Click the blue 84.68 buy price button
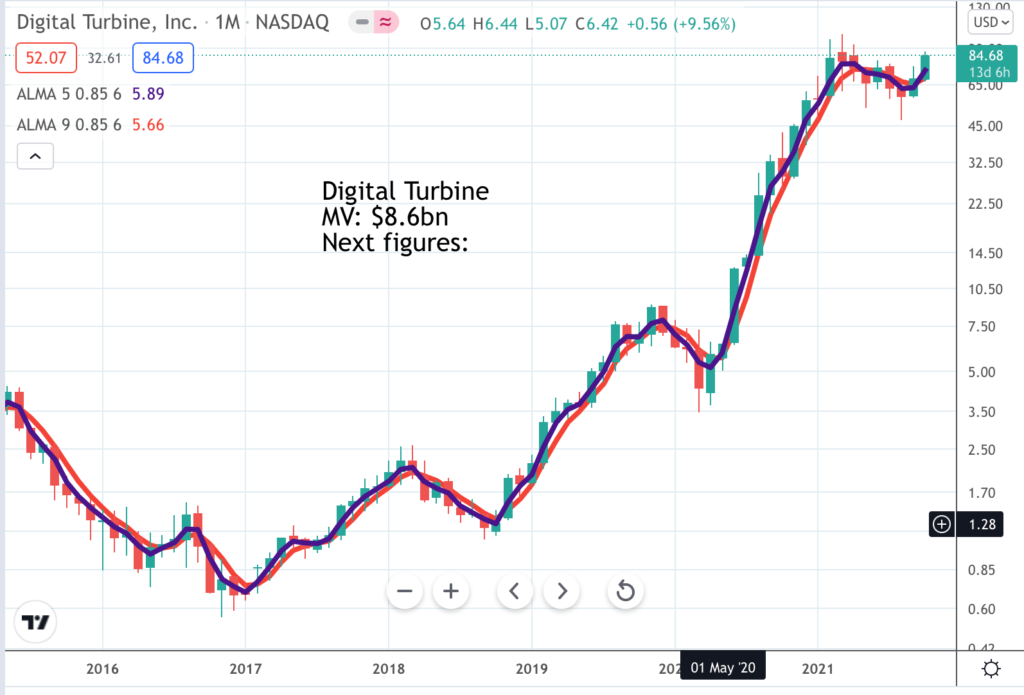This screenshot has height=695, width=1024. click(163, 57)
